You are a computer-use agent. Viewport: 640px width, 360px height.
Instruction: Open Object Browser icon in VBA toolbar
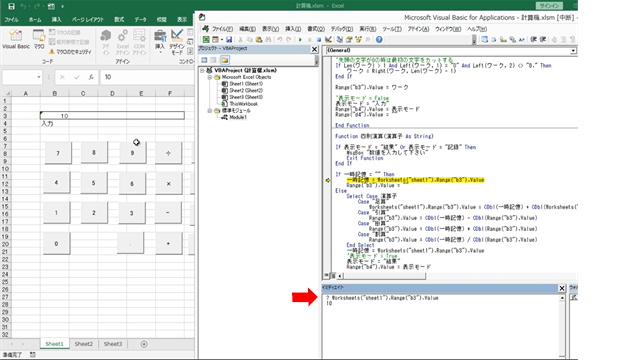(x=358, y=40)
